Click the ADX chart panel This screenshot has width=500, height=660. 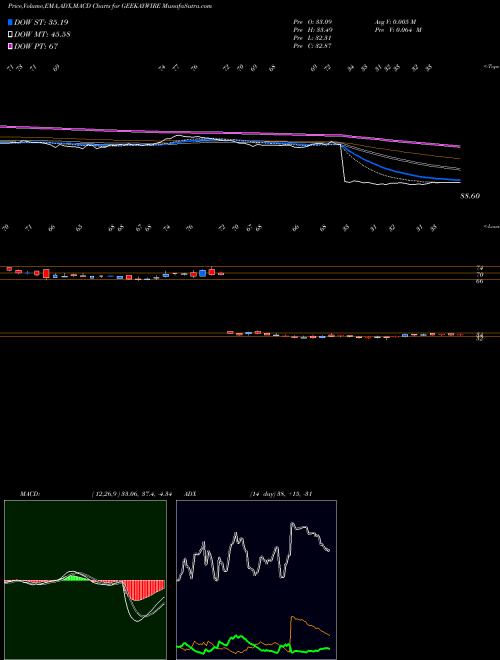256,580
